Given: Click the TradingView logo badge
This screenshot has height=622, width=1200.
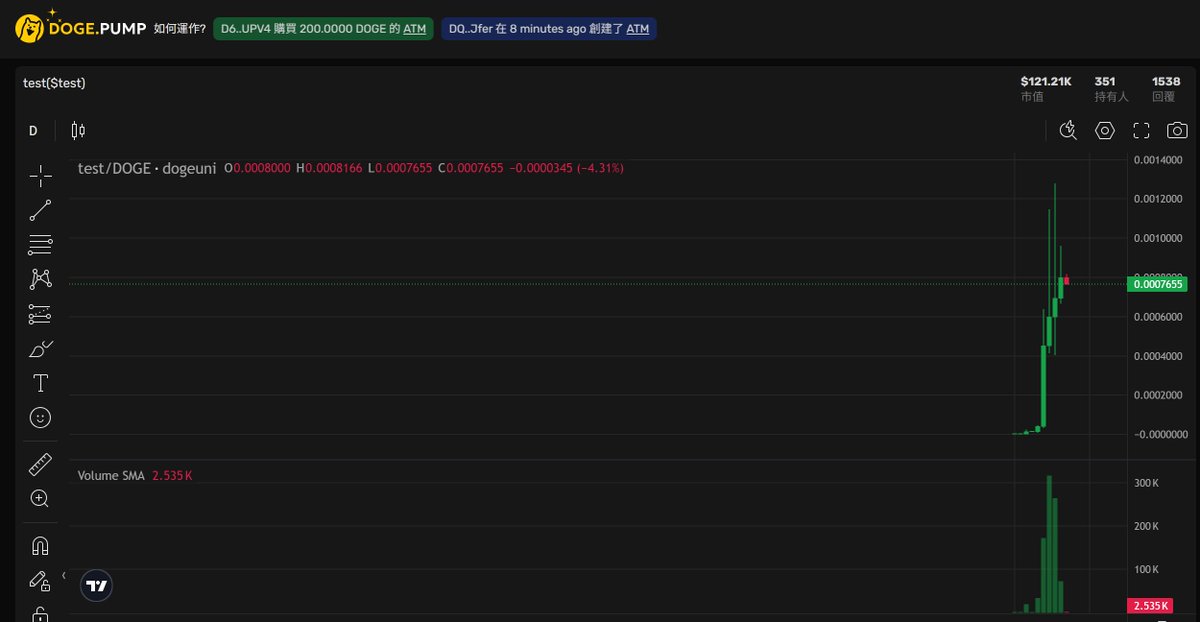Looking at the screenshot, I should 96,586.
